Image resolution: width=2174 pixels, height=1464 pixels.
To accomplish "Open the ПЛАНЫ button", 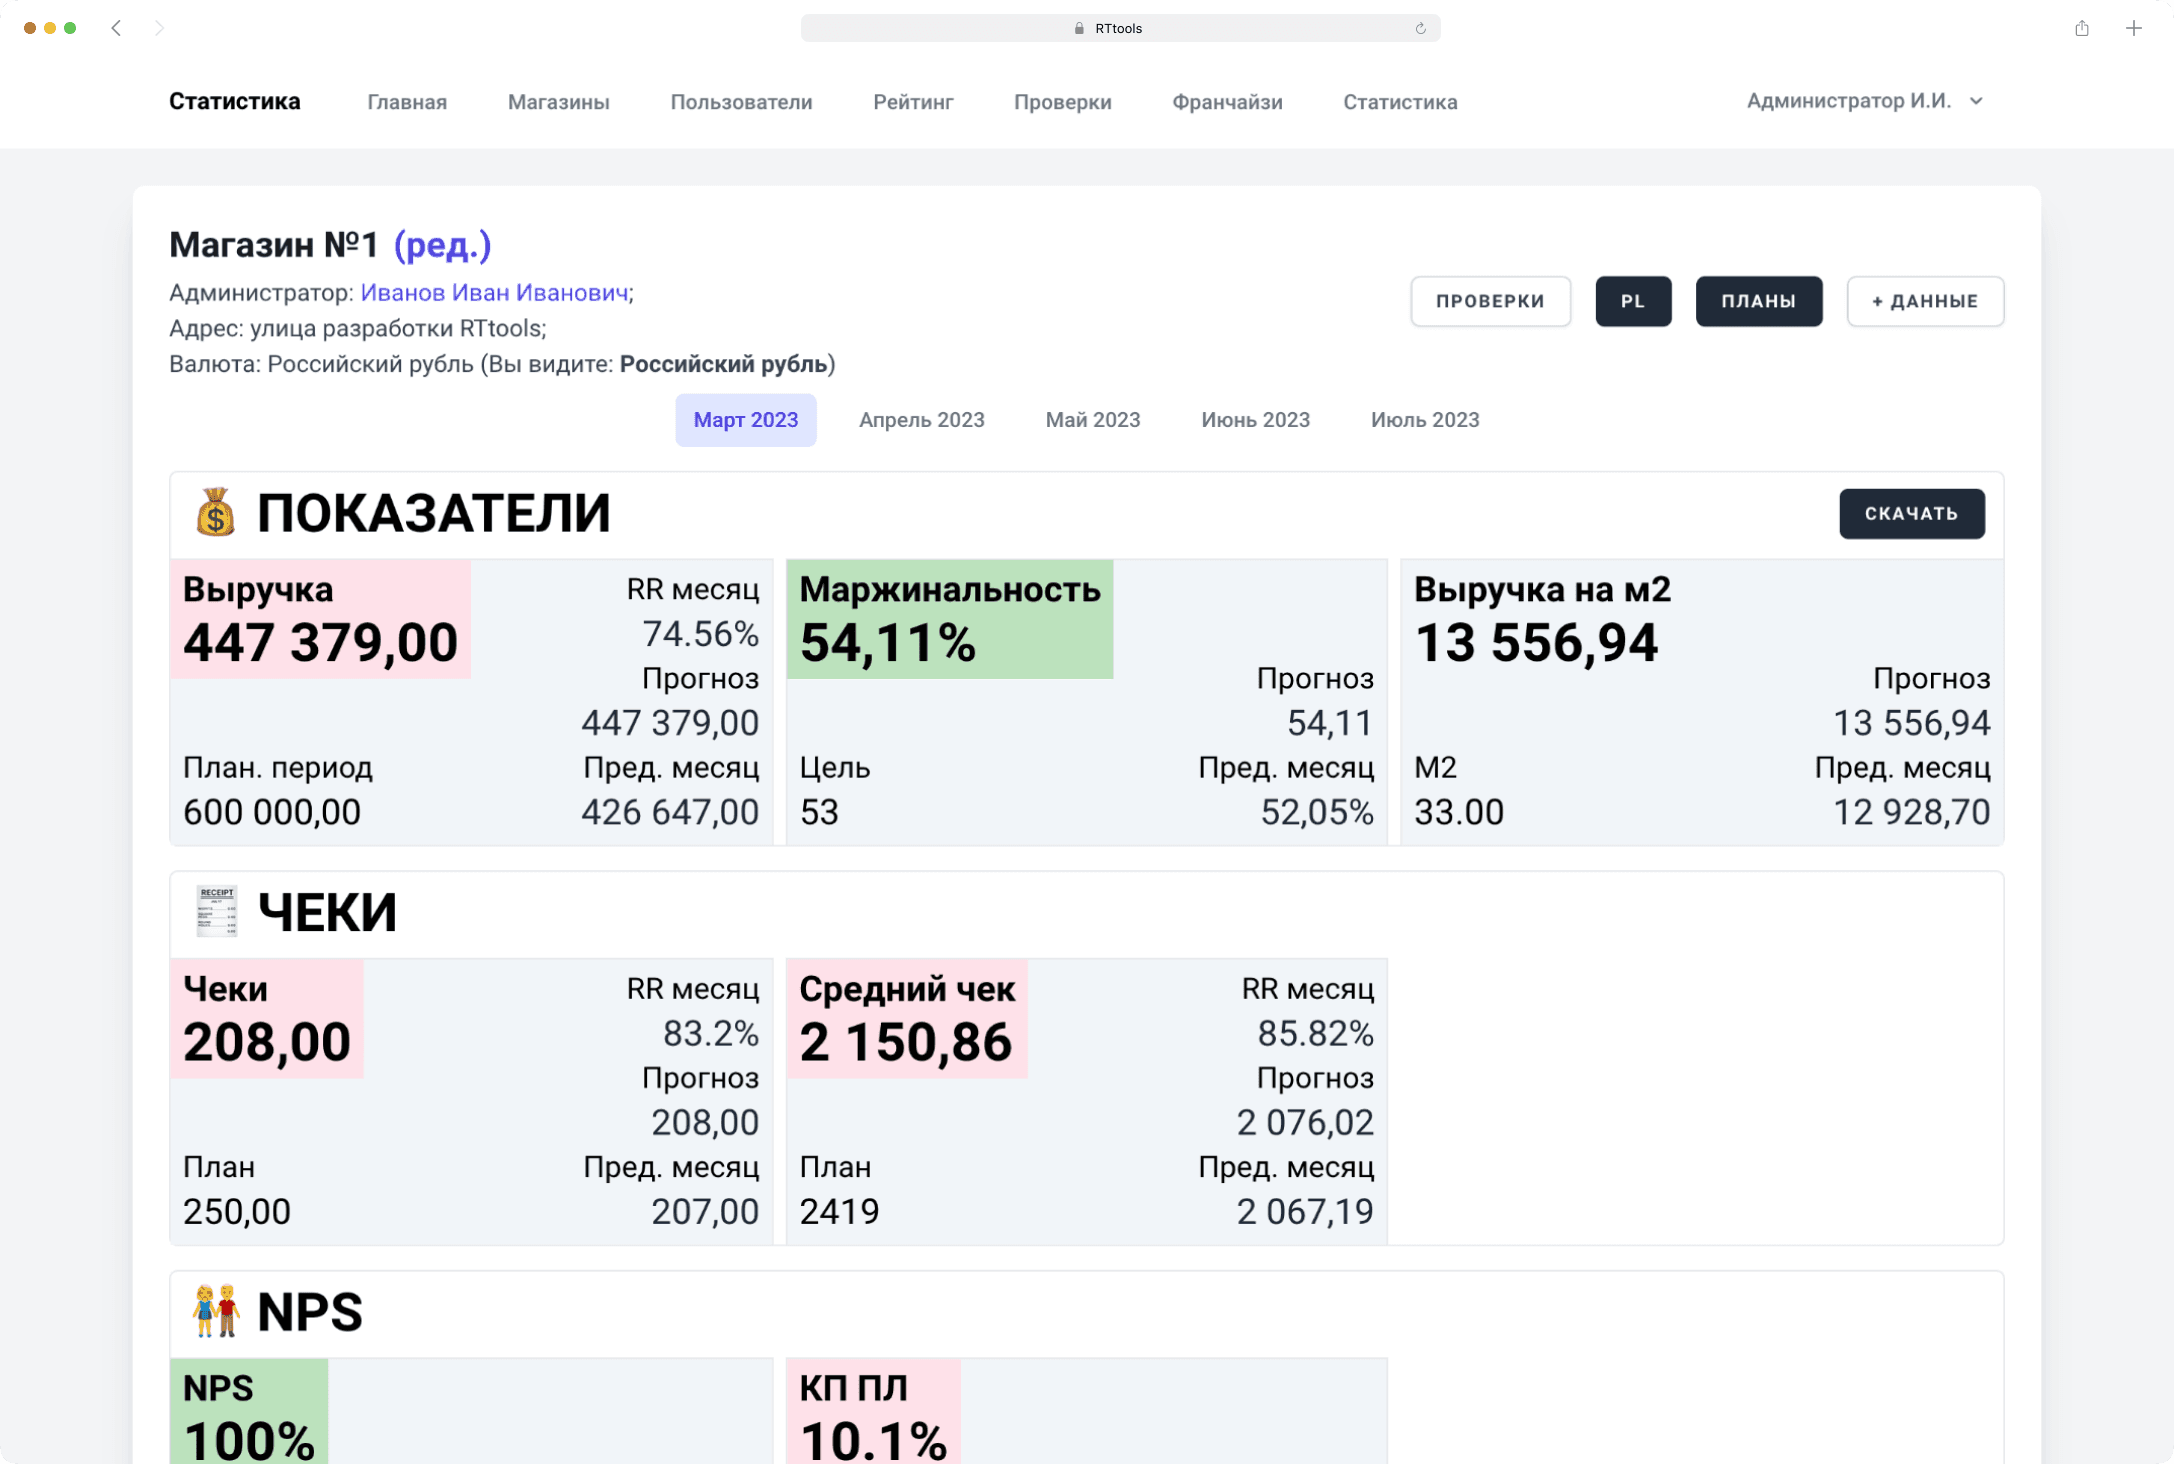I will 1758,301.
